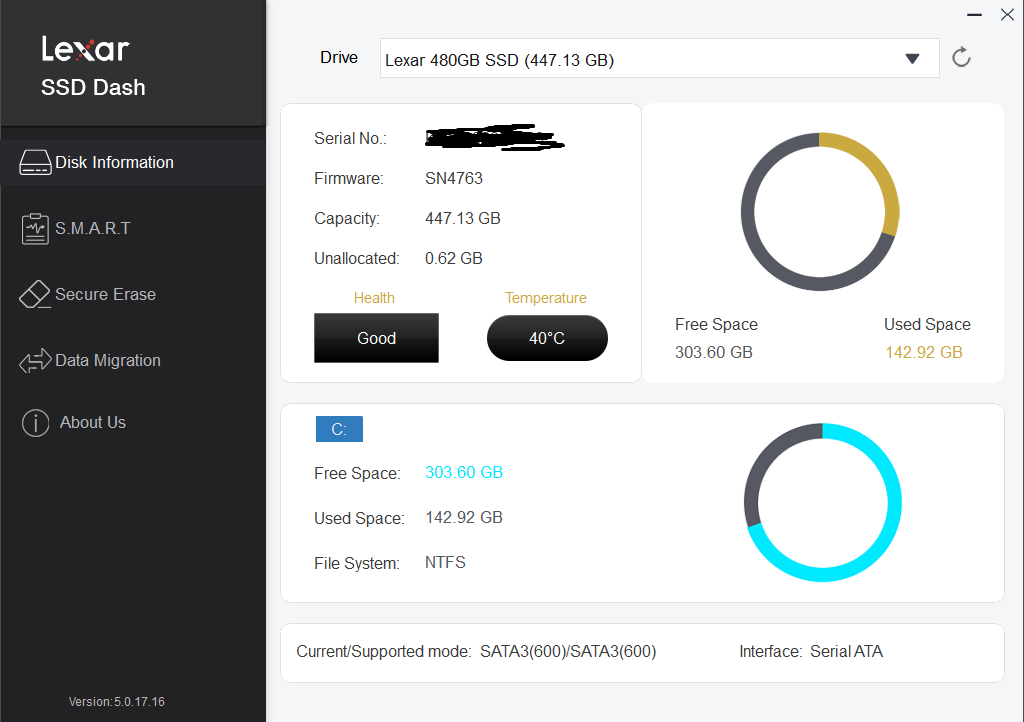
Task: Click the Serial ATA interface value
Action: pos(846,651)
